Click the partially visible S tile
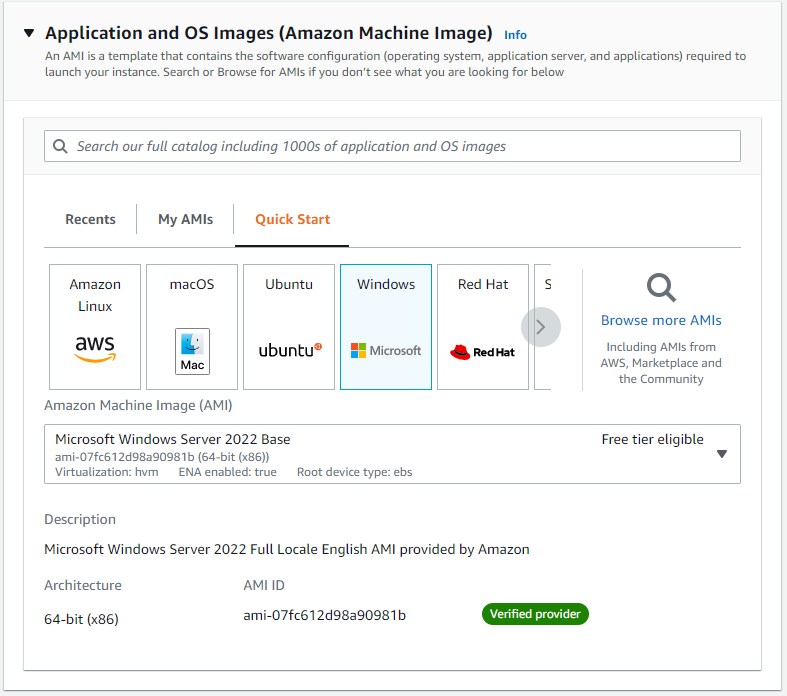The width and height of the screenshot is (787, 696). click(x=543, y=327)
